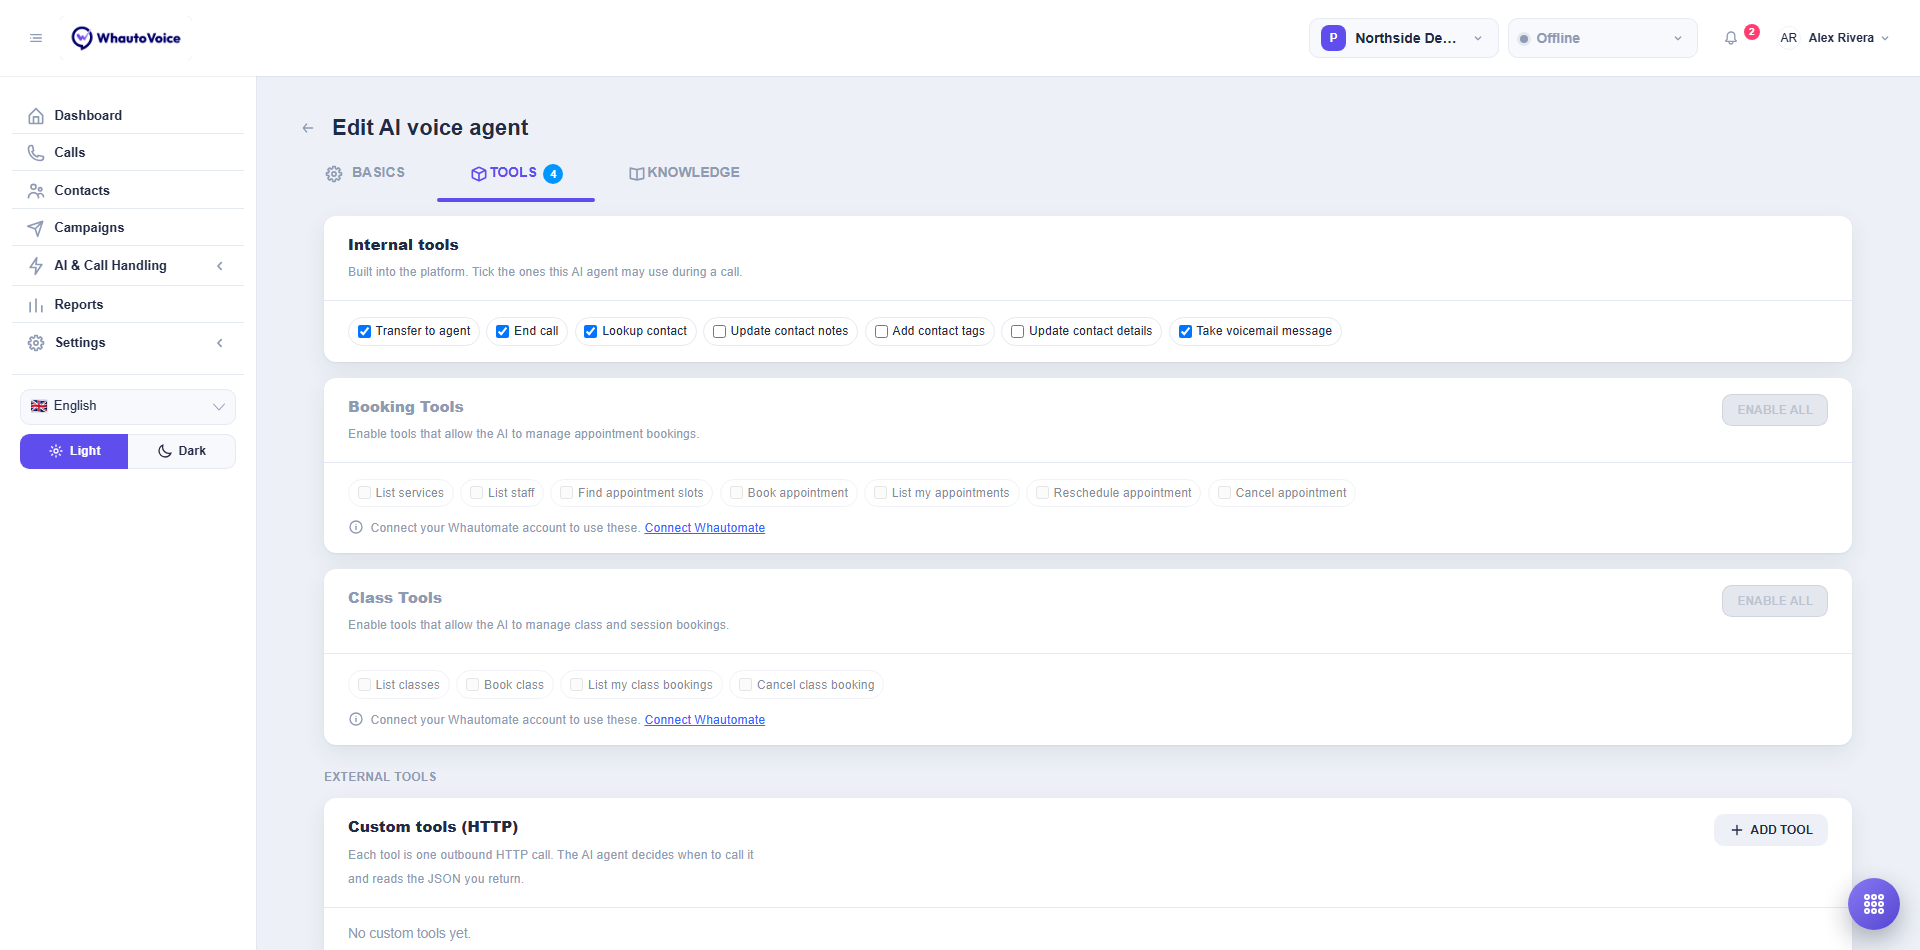Viewport: 1920px width, 950px height.
Task: Click the info icon under Booking Tools
Action: coord(356,527)
